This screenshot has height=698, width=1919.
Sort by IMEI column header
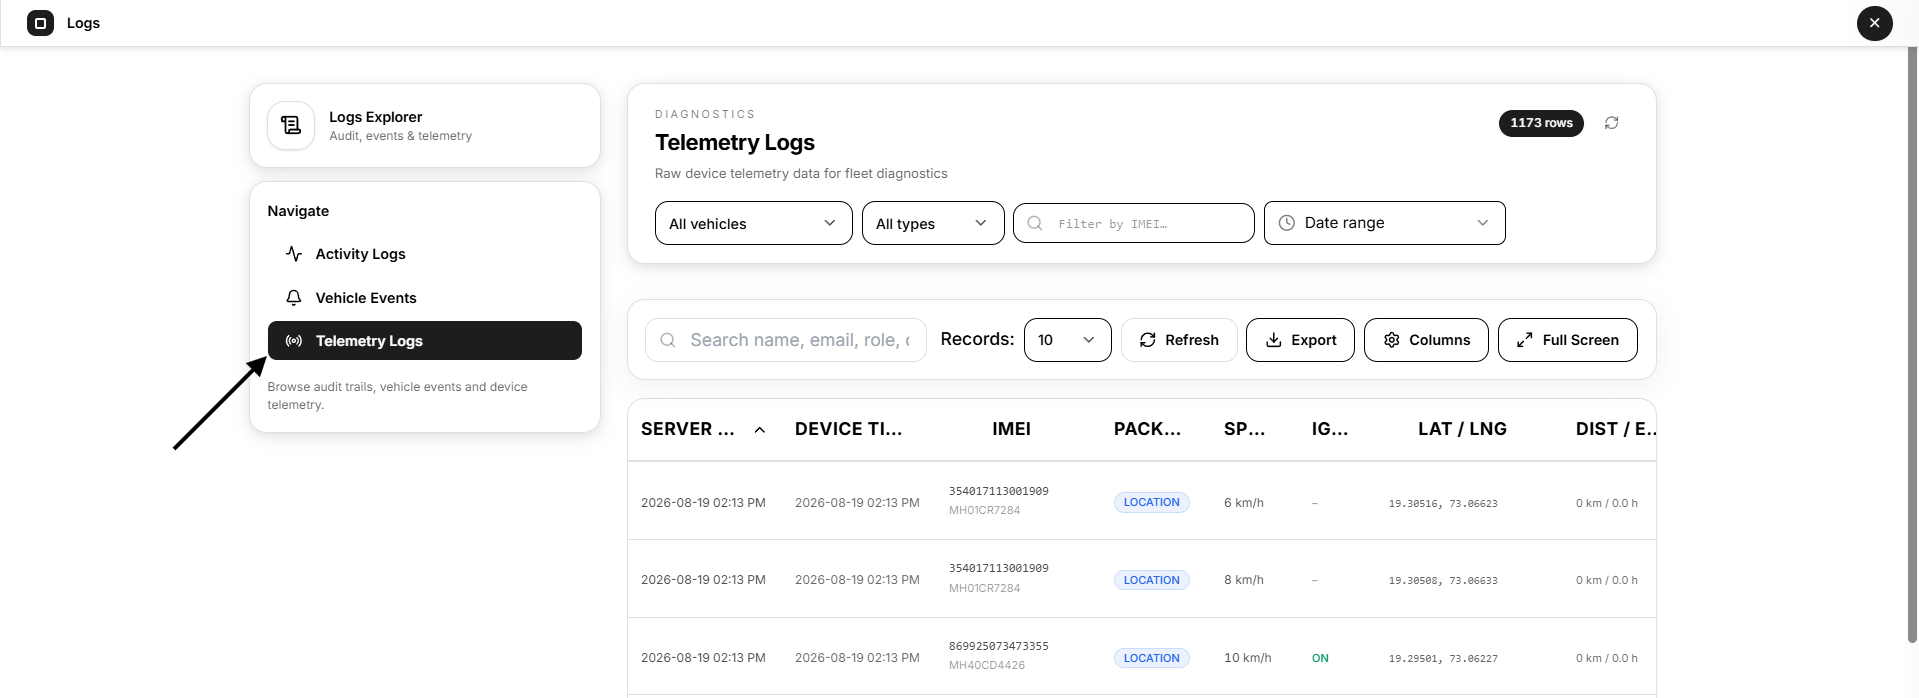1011,429
